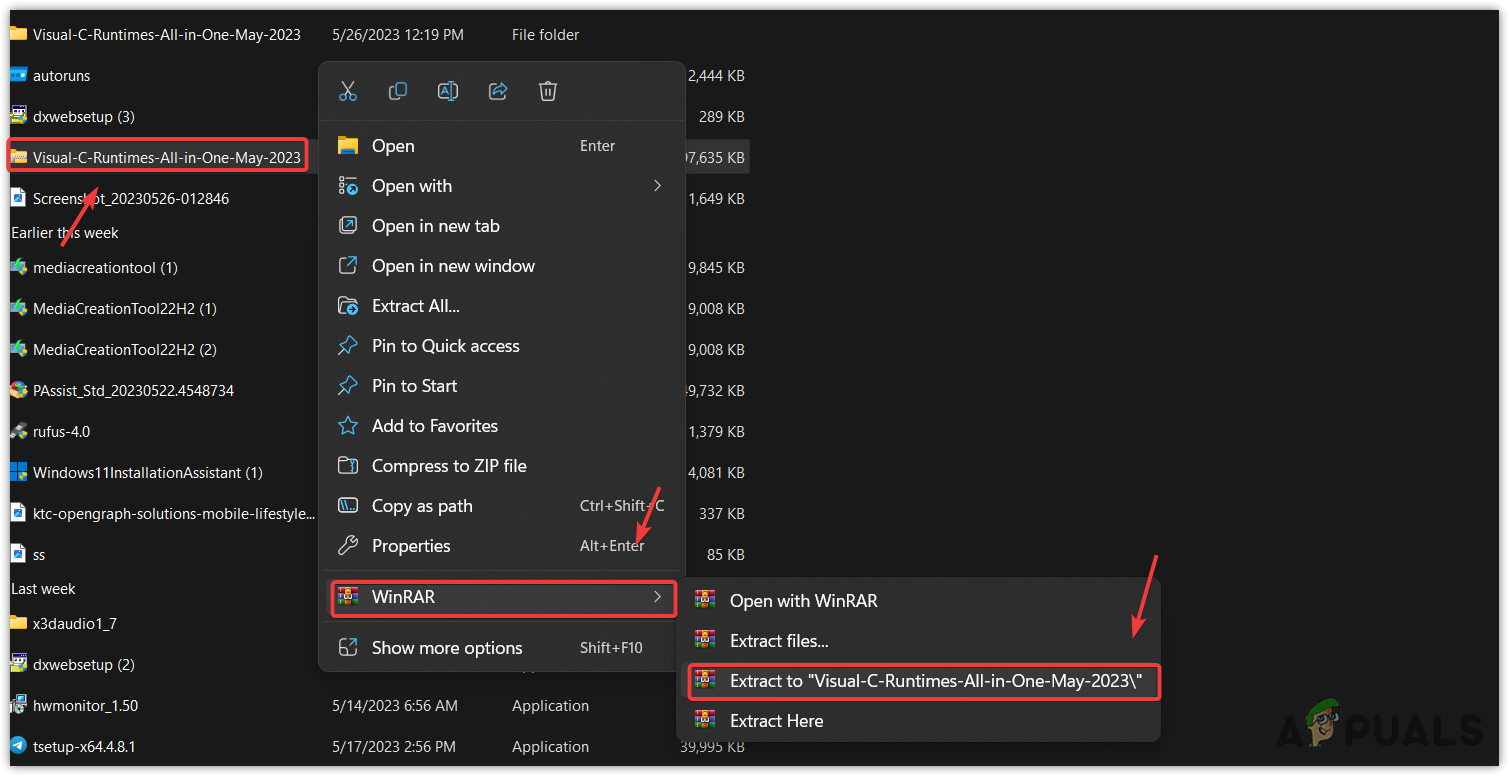This screenshot has height=776, width=1509.
Task: Select Compress to ZIP file
Action: coord(448,466)
